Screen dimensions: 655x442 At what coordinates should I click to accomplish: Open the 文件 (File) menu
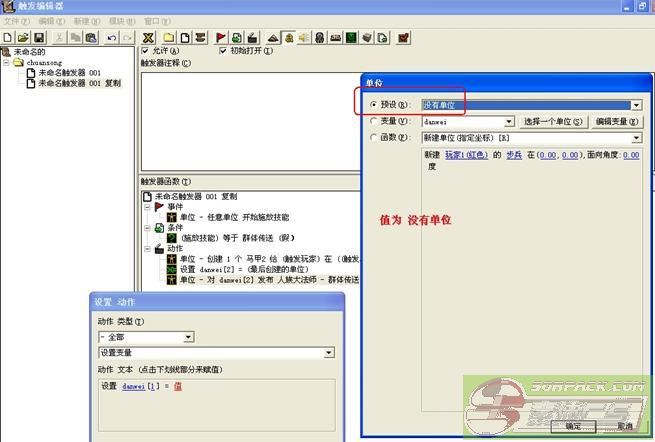pyautogui.click(x=14, y=20)
